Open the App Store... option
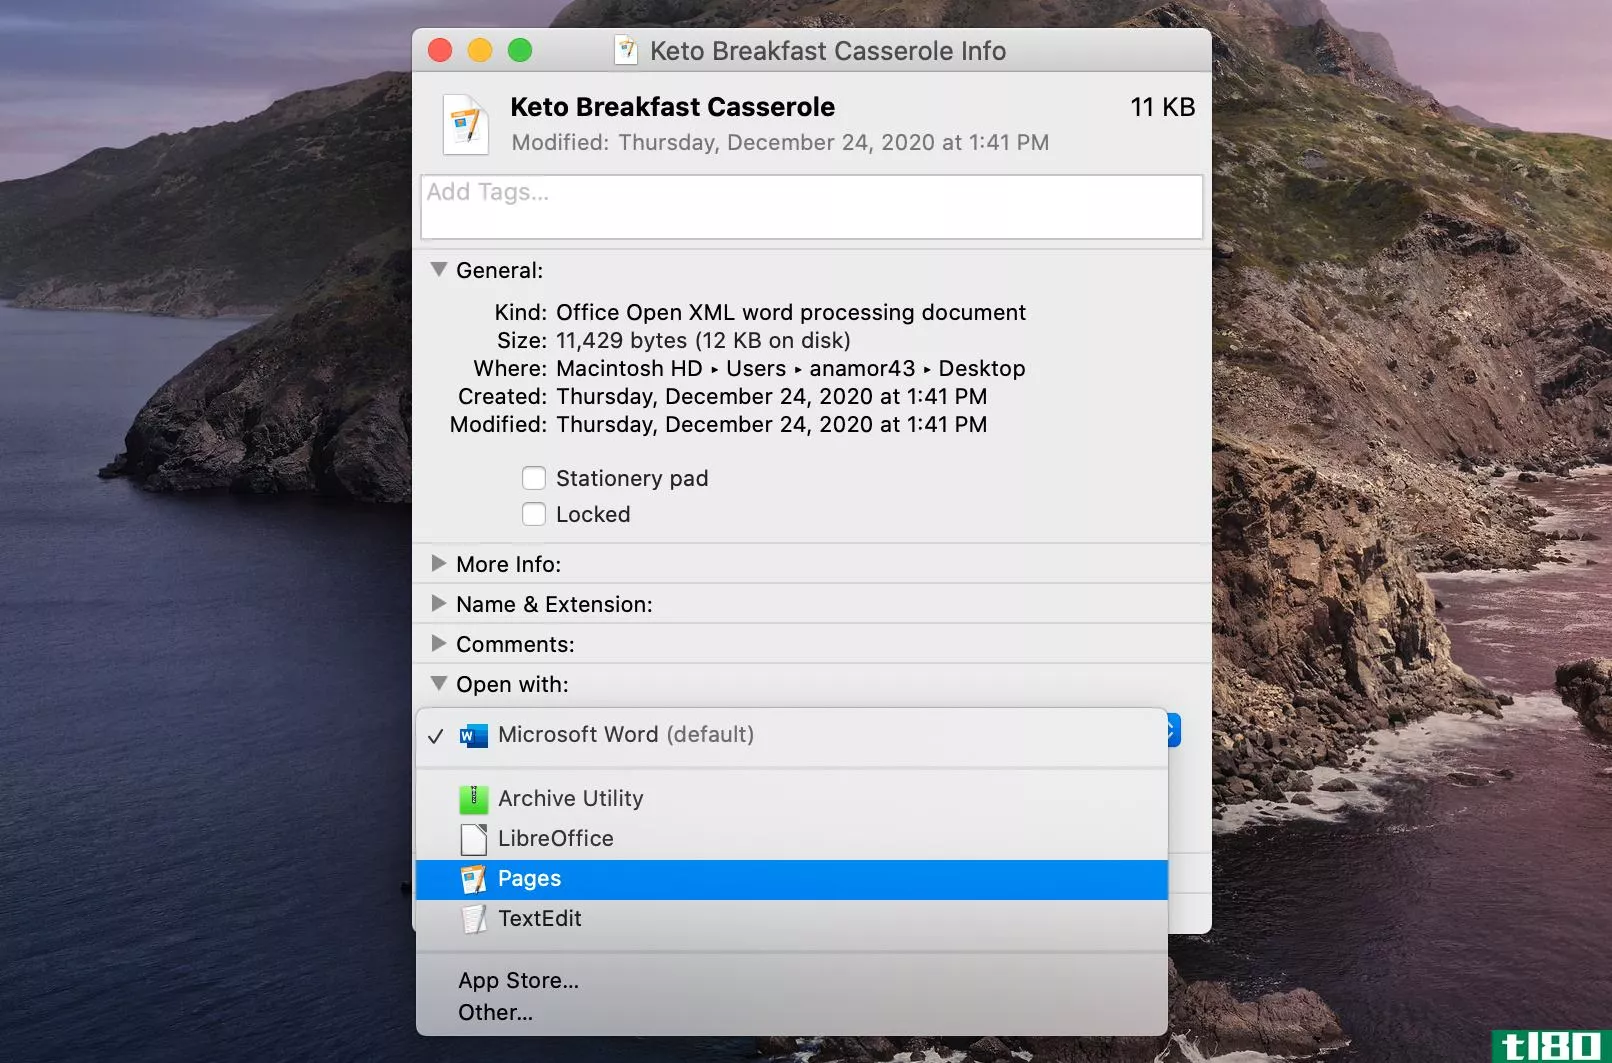This screenshot has height=1063, width=1612. point(791,981)
